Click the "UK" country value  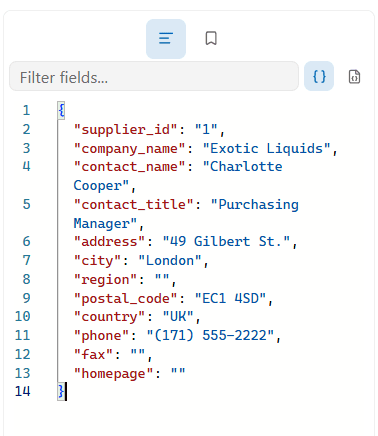pos(178,316)
